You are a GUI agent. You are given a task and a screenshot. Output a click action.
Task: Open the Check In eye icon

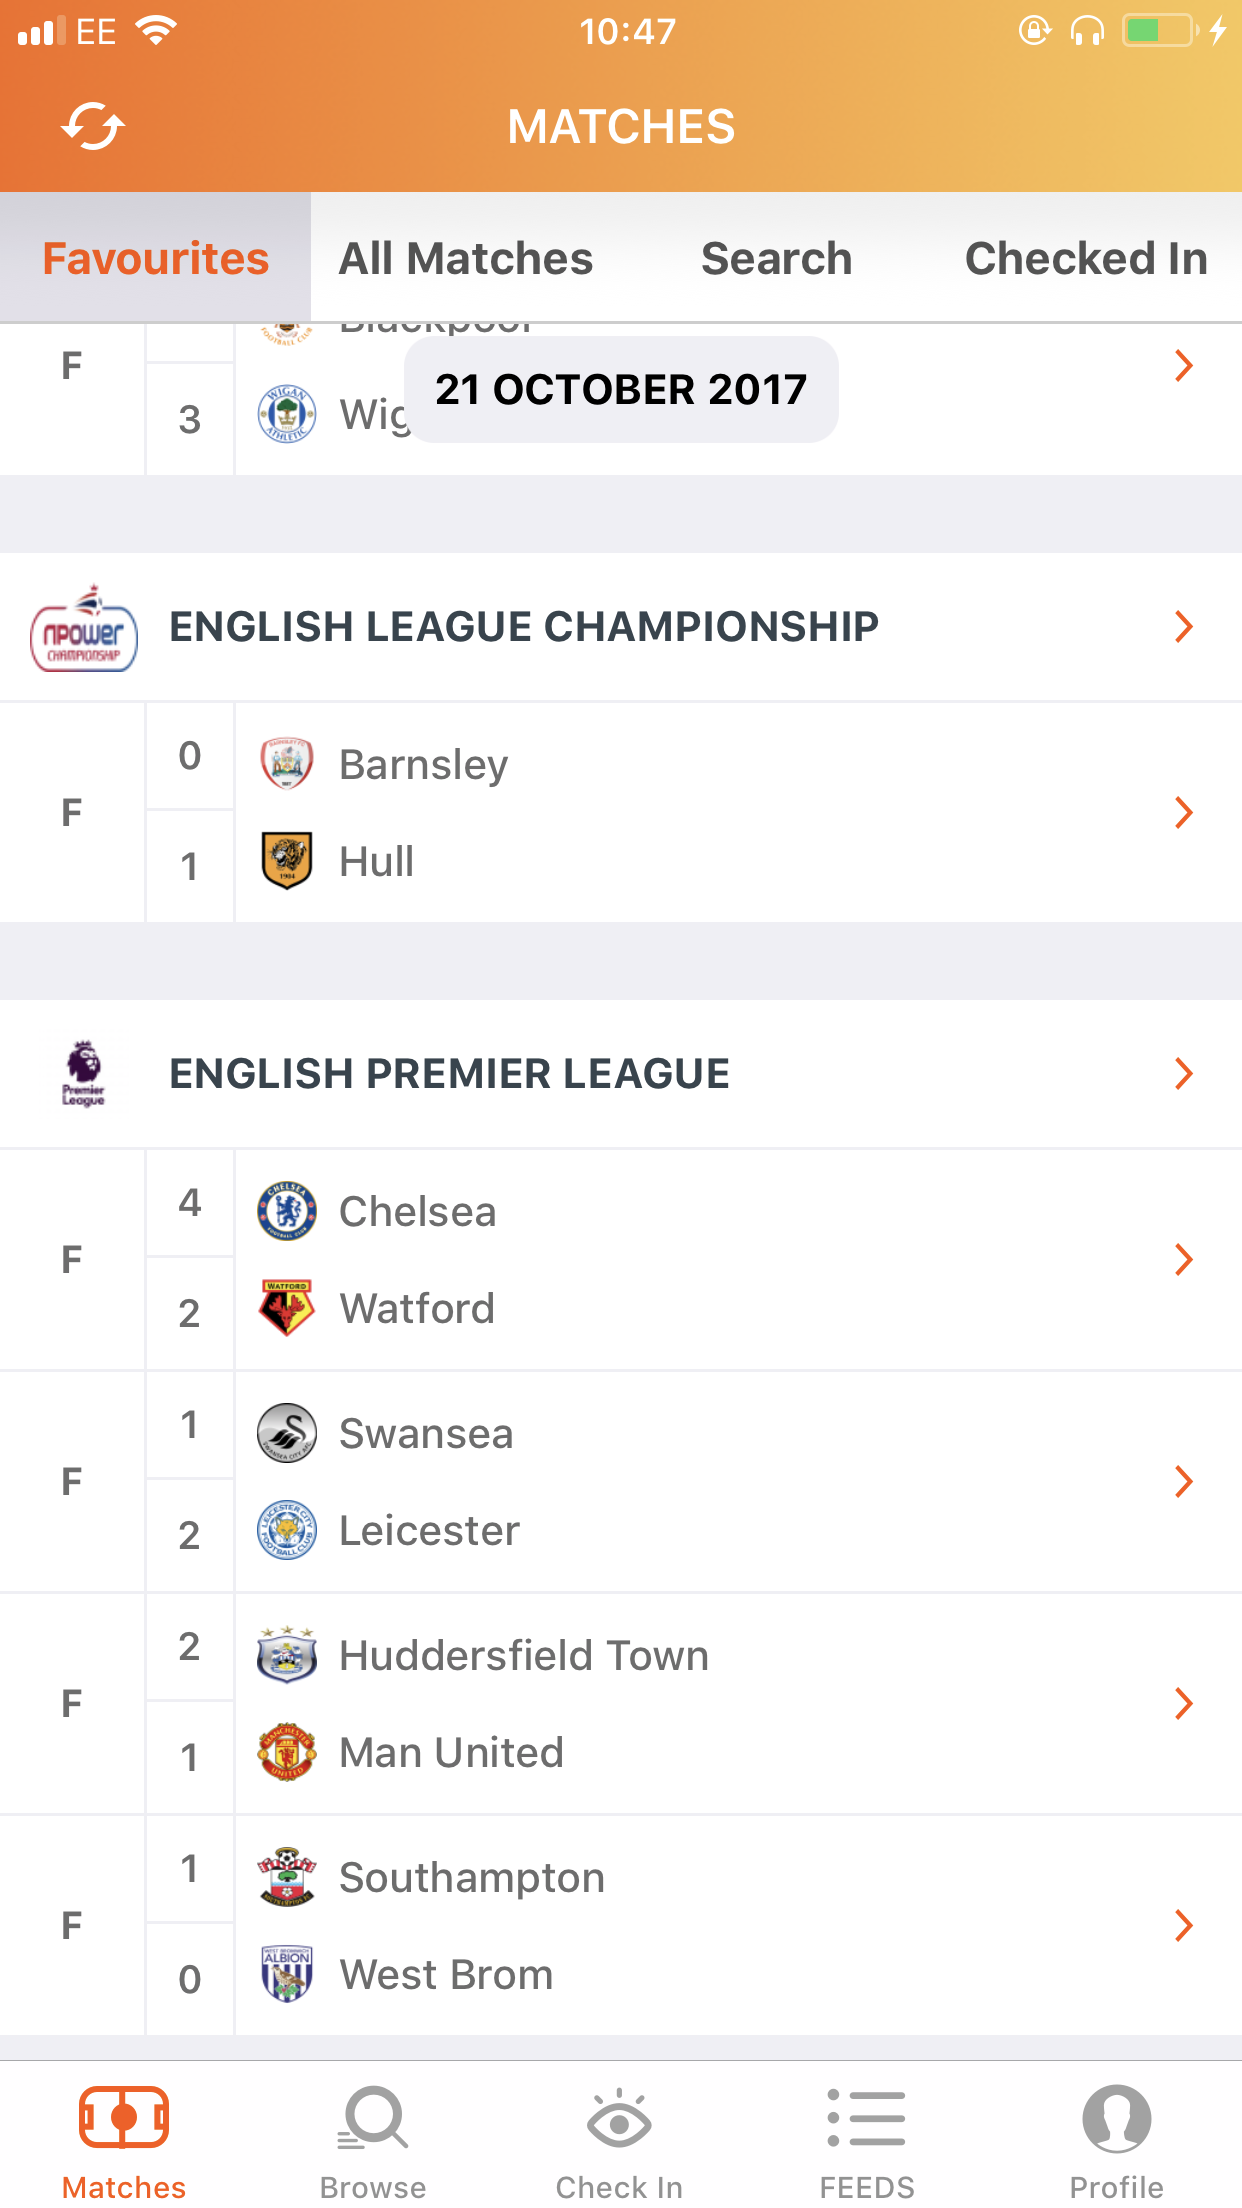click(x=619, y=2119)
